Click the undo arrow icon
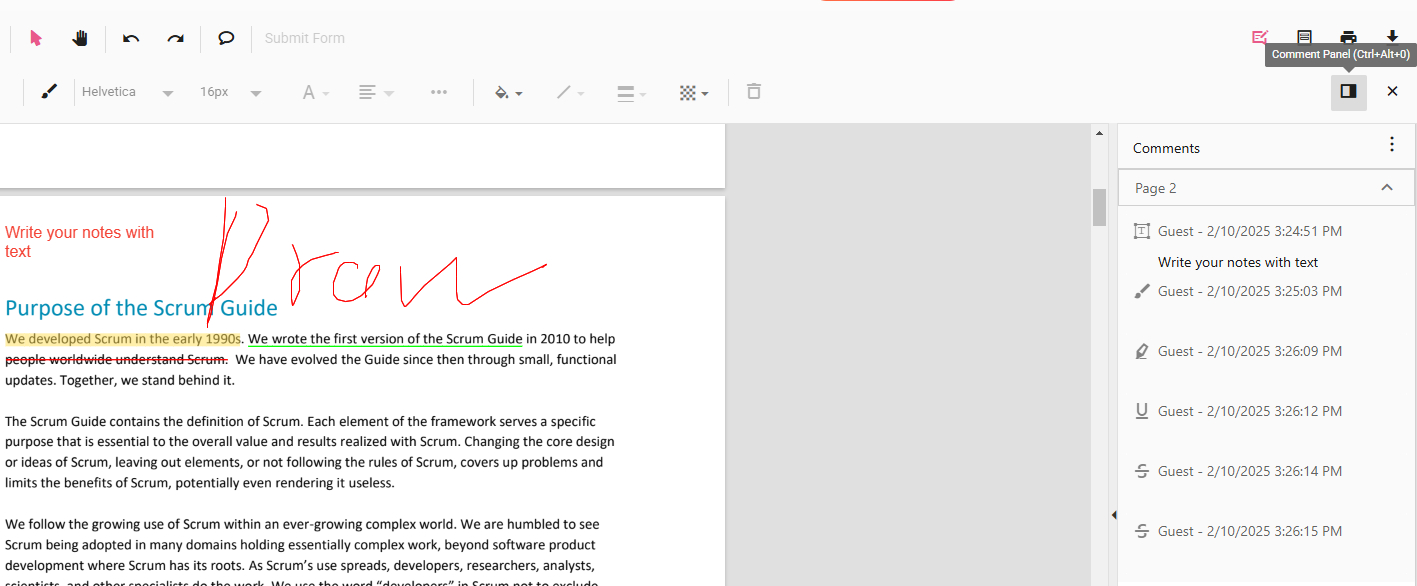Image resolution: width=1417 pixels, height=586 pixels. pos(131,38)
